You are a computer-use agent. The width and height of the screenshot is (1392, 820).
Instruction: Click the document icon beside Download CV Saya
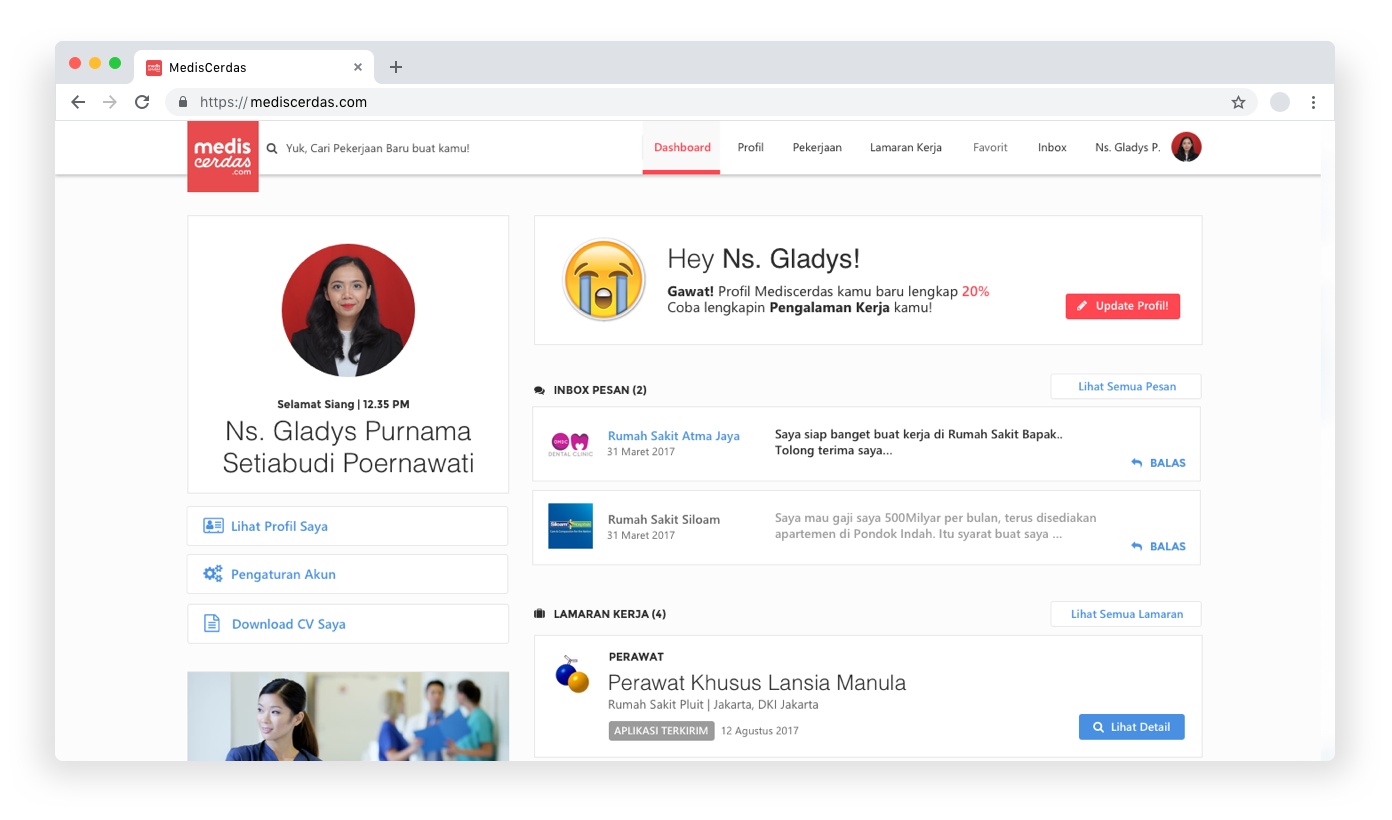coord(212,623)
